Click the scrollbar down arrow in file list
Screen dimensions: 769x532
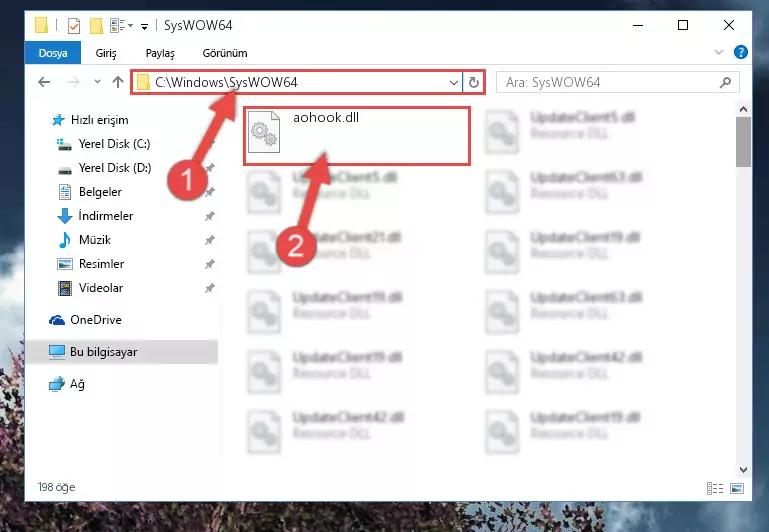coord(743,470)
